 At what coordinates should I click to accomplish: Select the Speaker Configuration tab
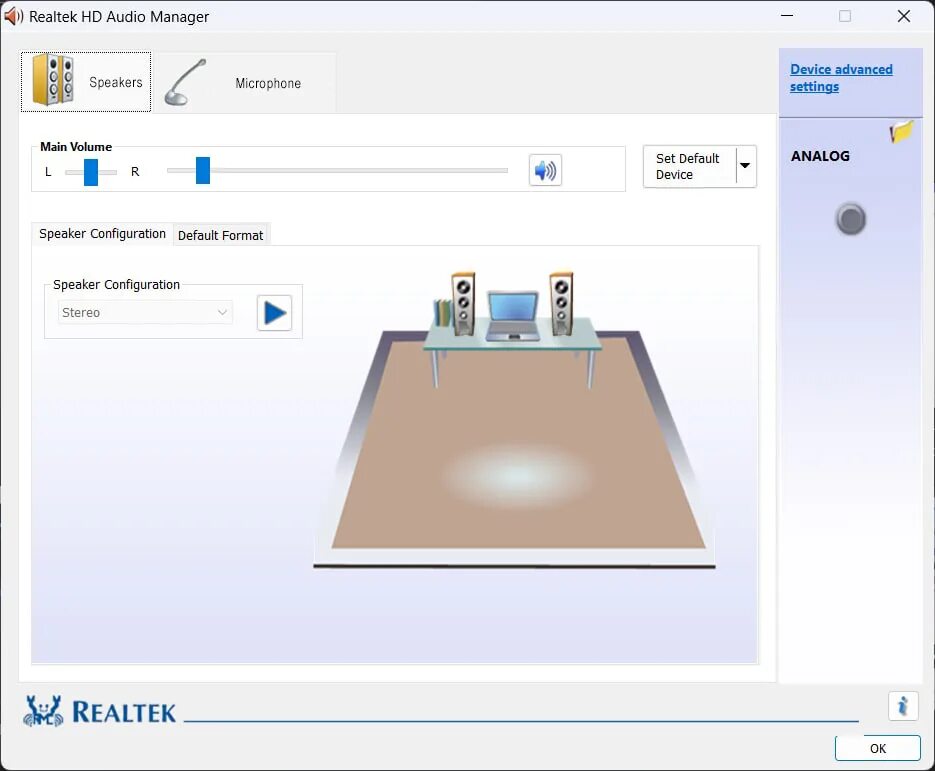click(101, 234)
